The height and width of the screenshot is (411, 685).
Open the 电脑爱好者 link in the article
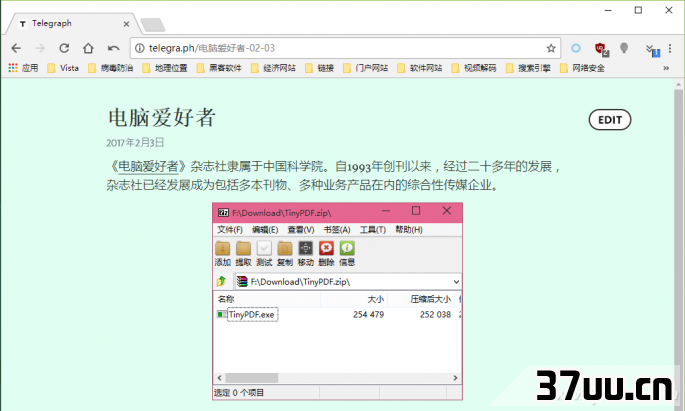149,166
